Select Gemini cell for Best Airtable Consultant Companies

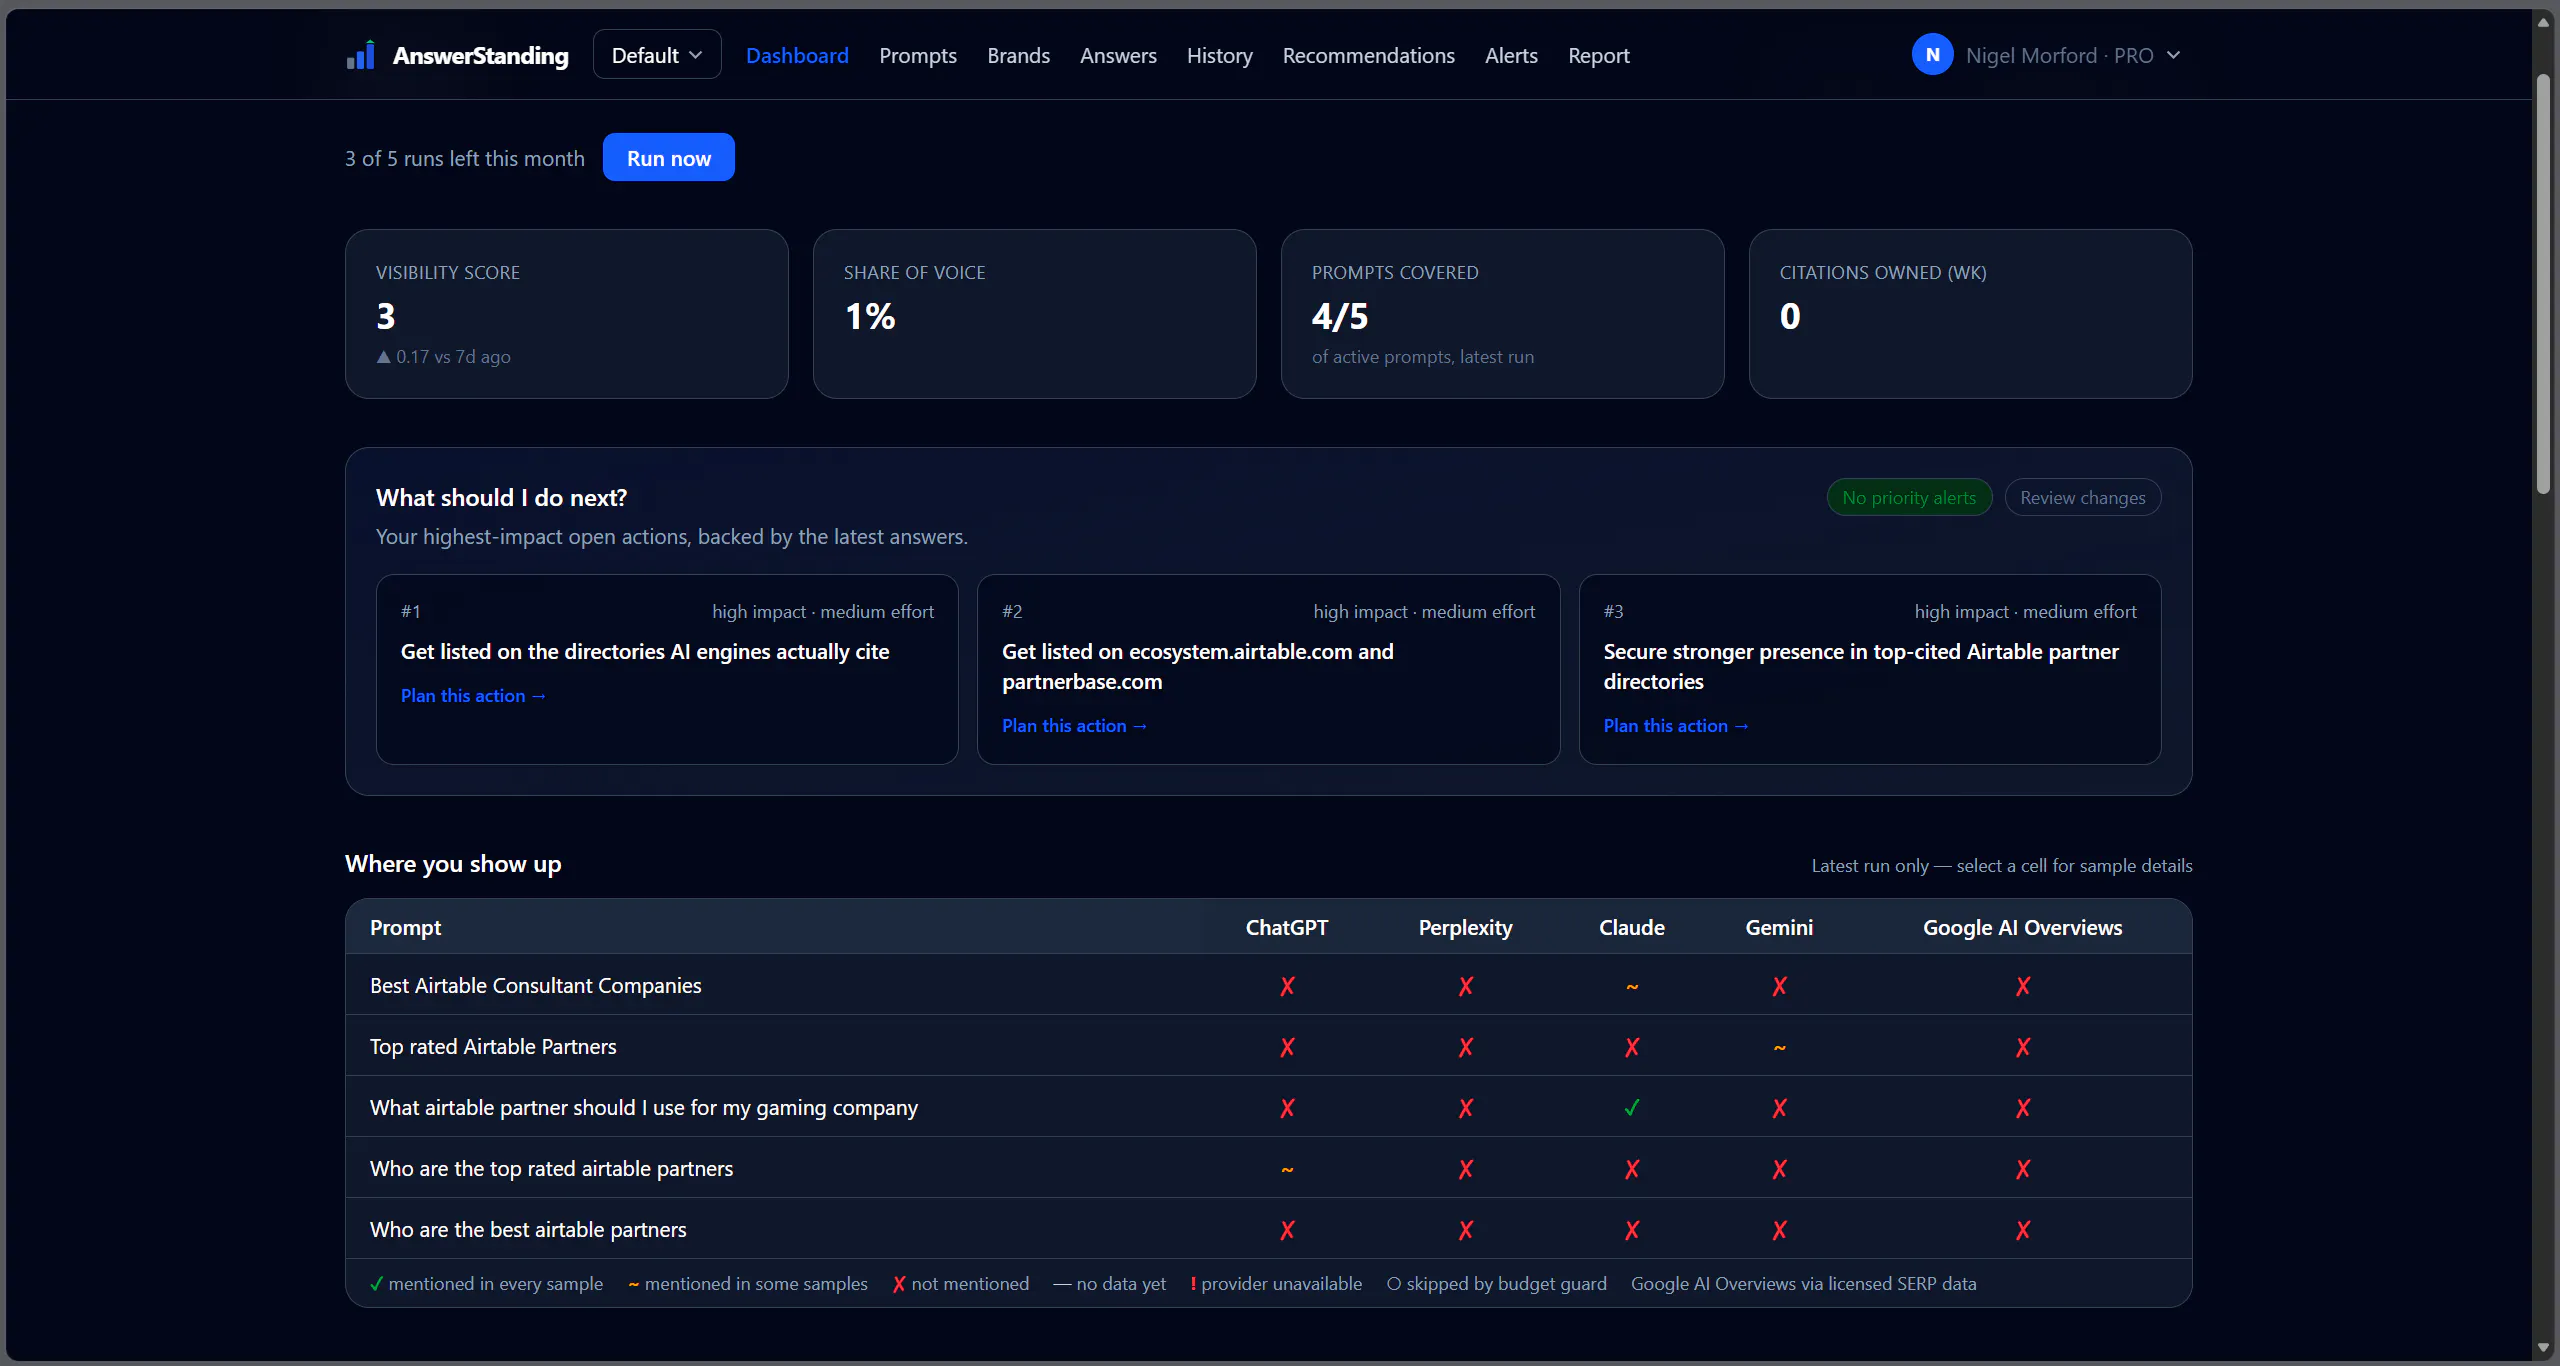(1779, 986)
